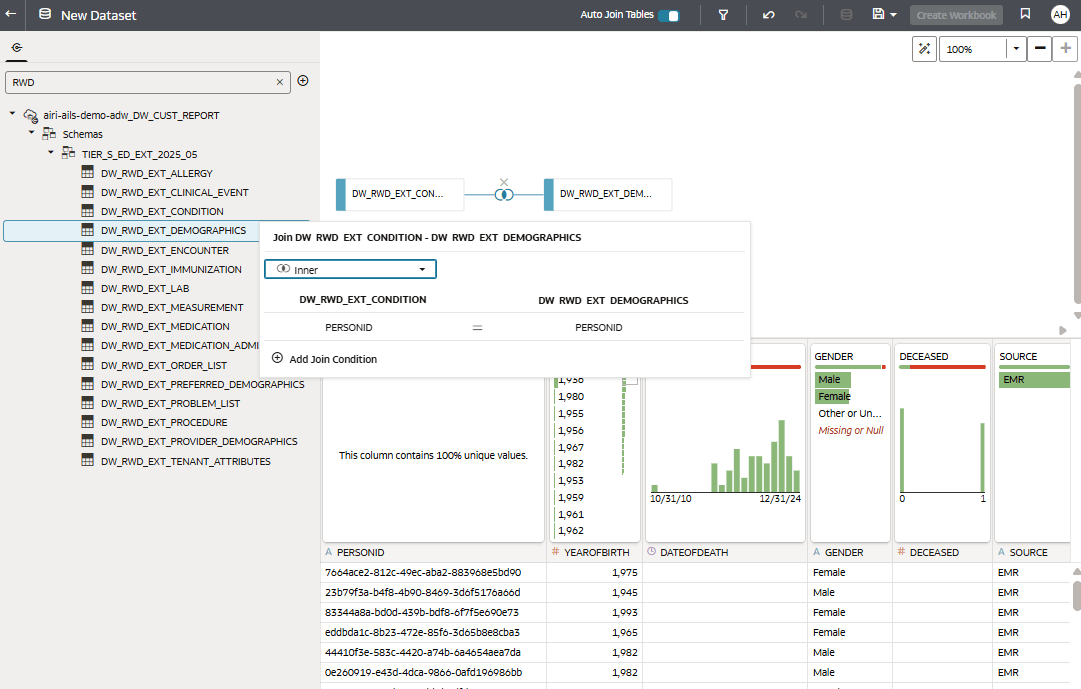Open the Inner join type dropdown
The image size is (1081, 689).
(x=350, y=269)
